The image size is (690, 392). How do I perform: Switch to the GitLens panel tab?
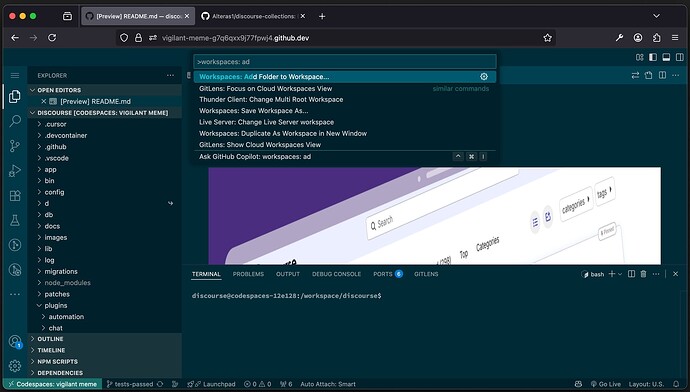coord(426,274)
